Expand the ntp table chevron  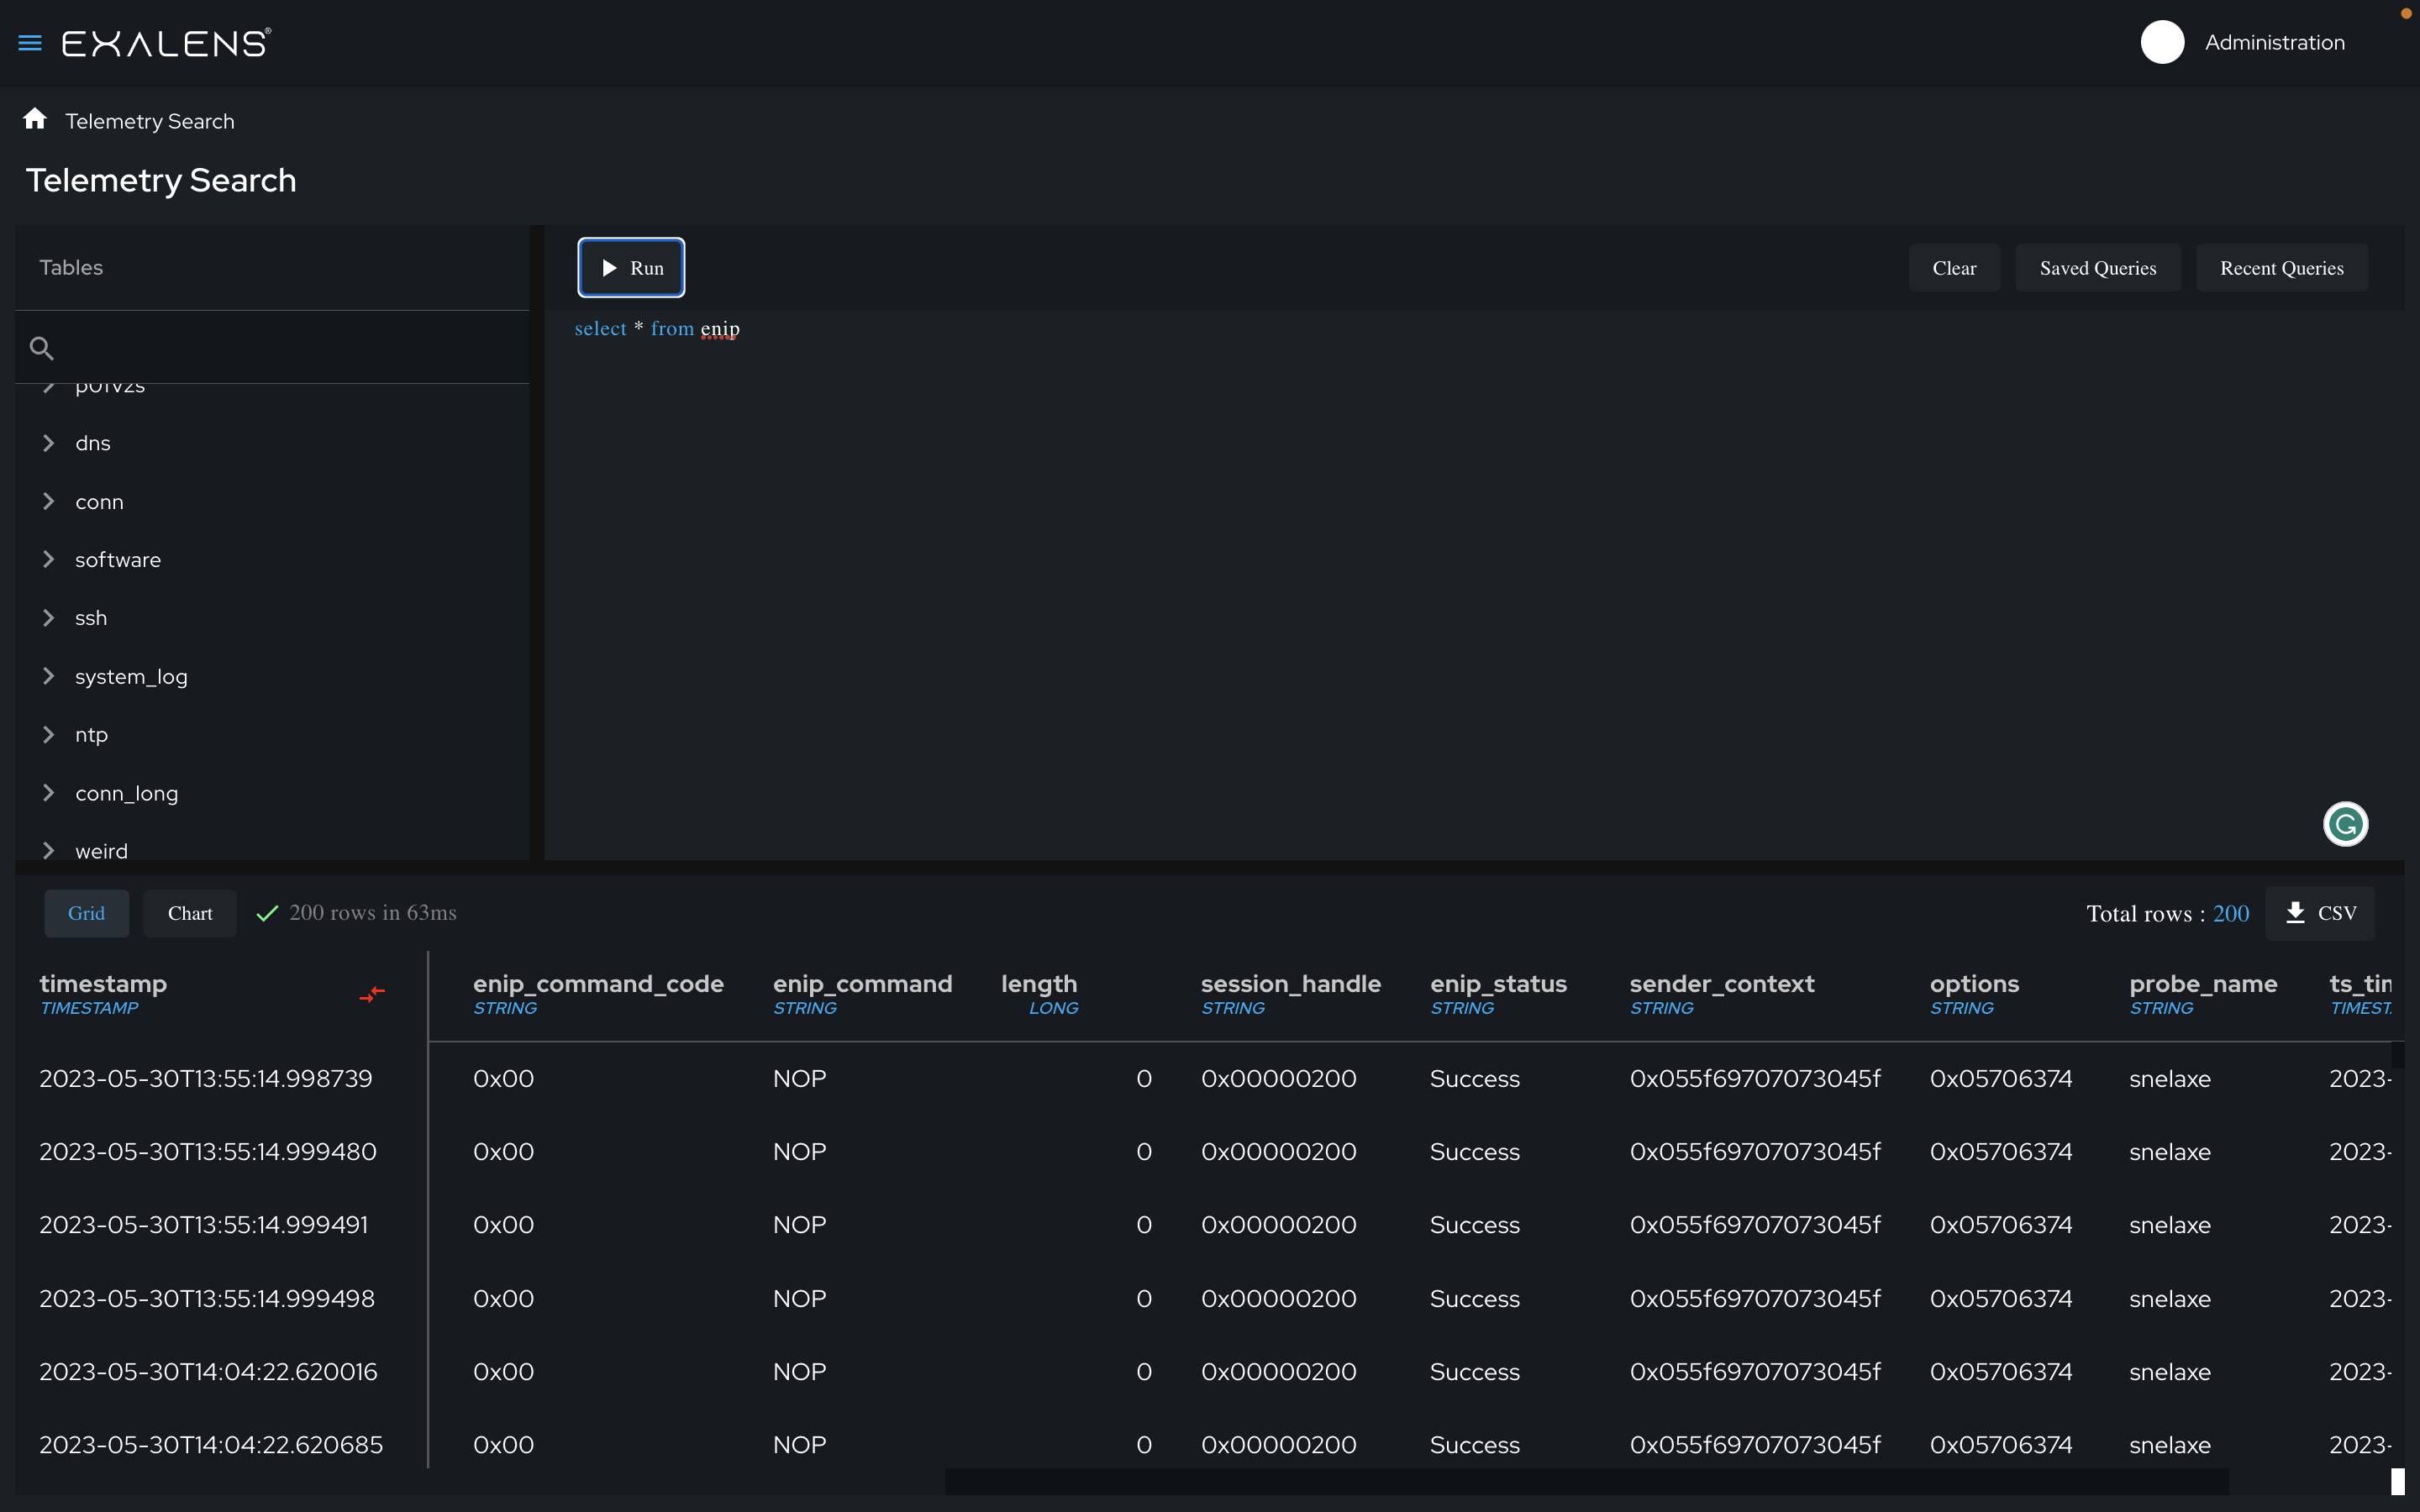tap(48, 735)
